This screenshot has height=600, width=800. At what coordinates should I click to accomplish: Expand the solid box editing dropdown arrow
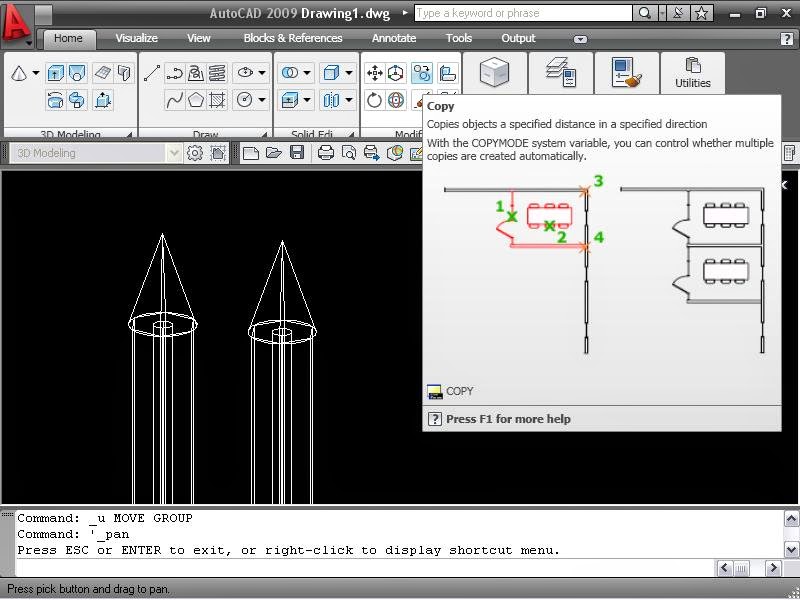(349, 73)
